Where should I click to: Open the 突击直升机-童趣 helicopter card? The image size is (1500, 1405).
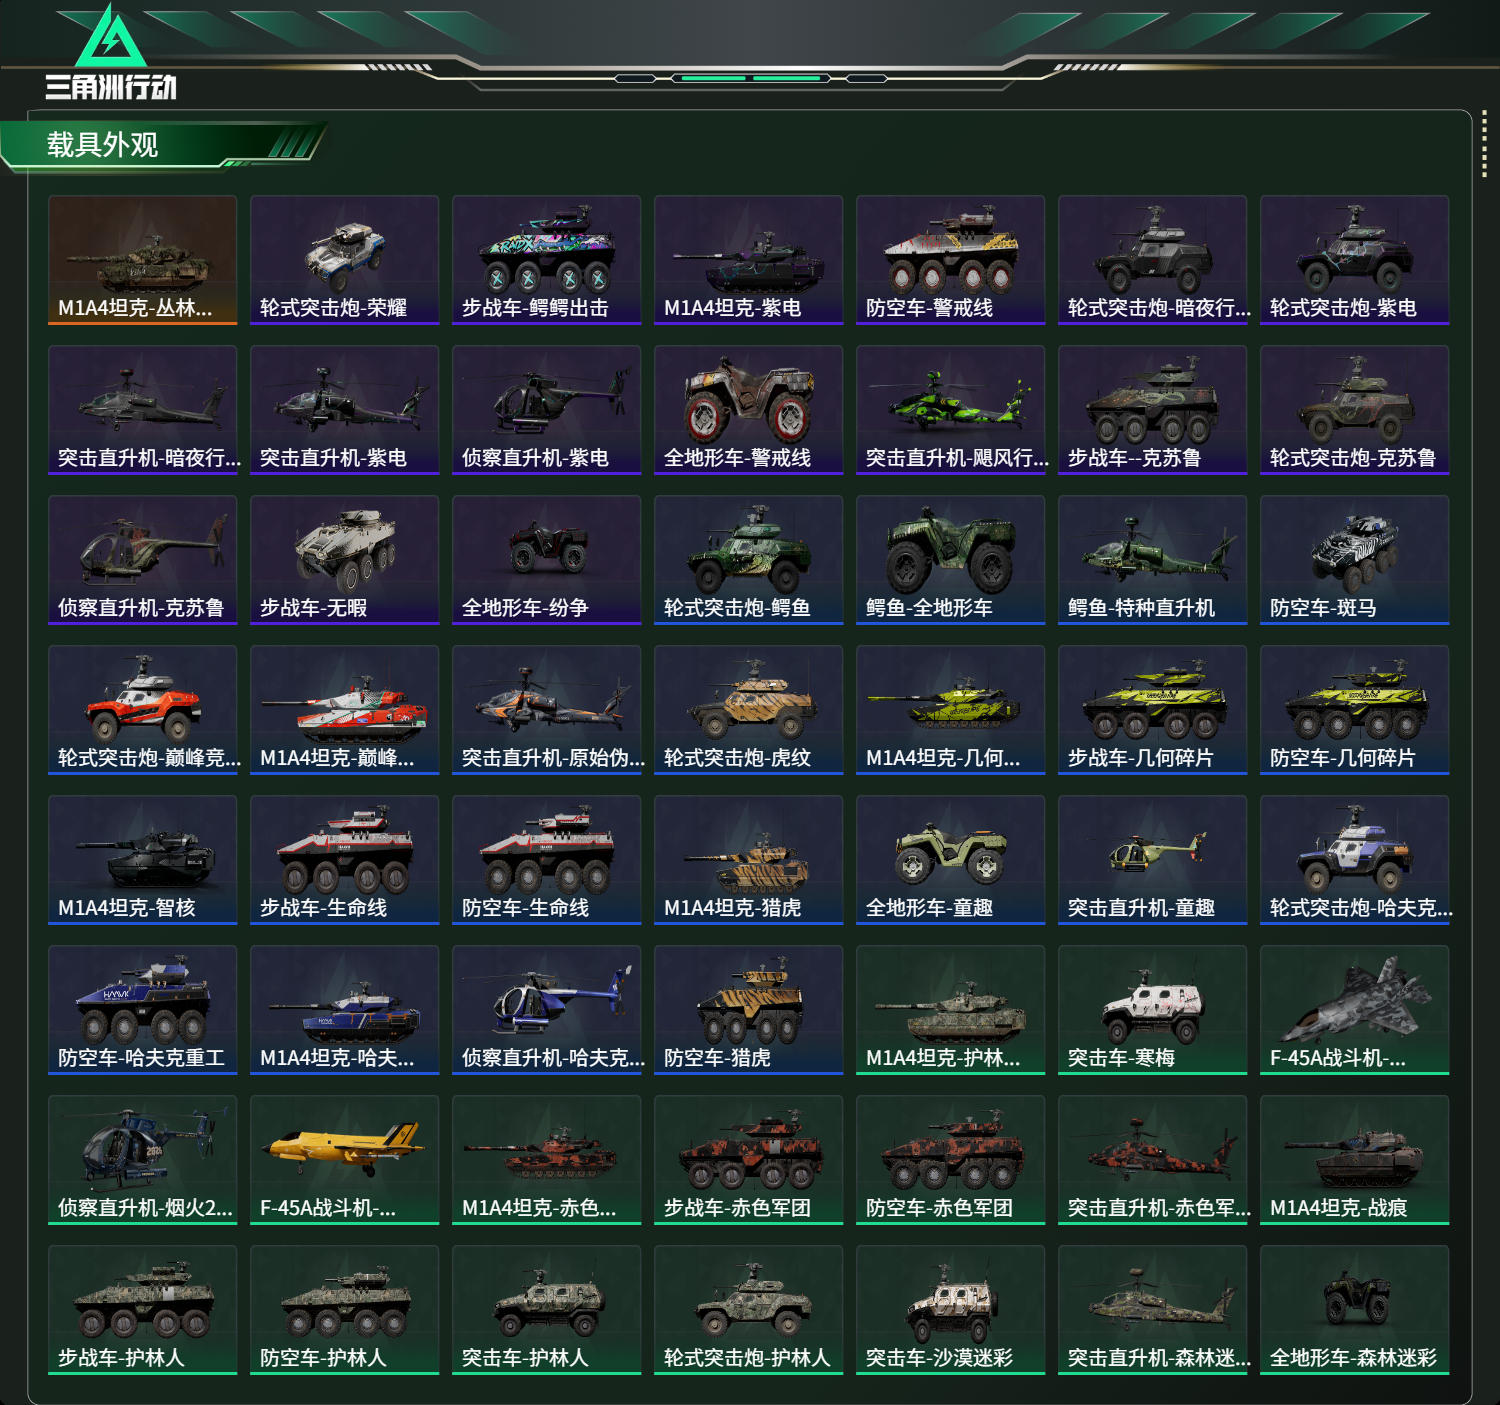[1153, 860]
